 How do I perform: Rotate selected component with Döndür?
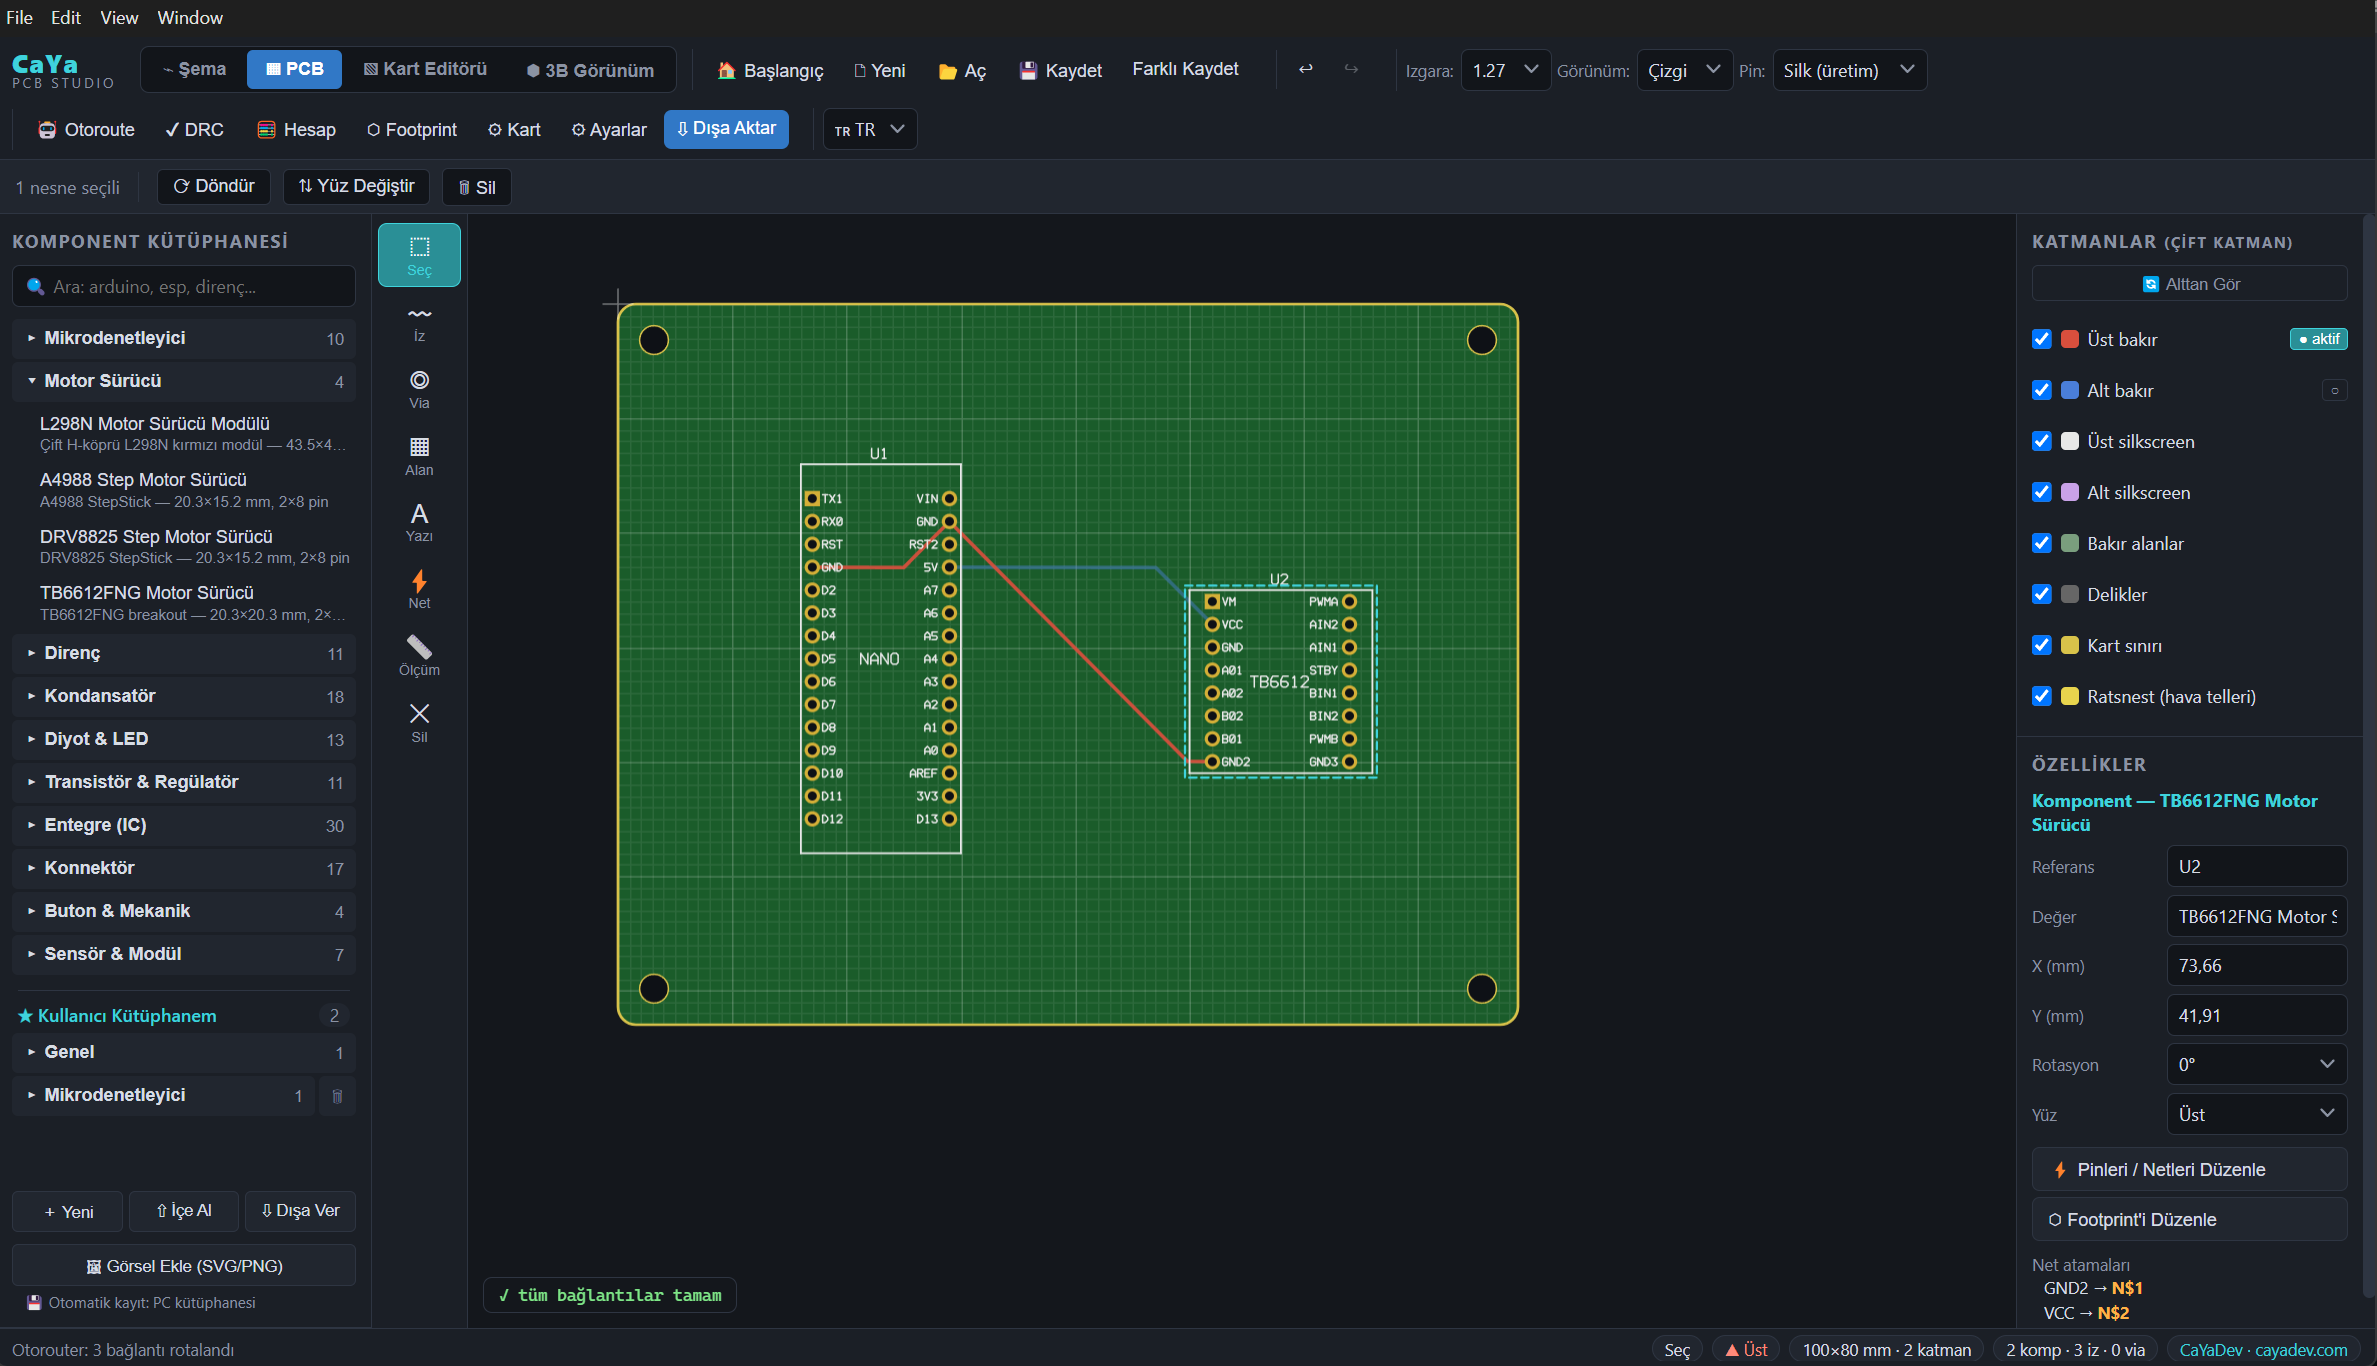click(x=214, y=187)
